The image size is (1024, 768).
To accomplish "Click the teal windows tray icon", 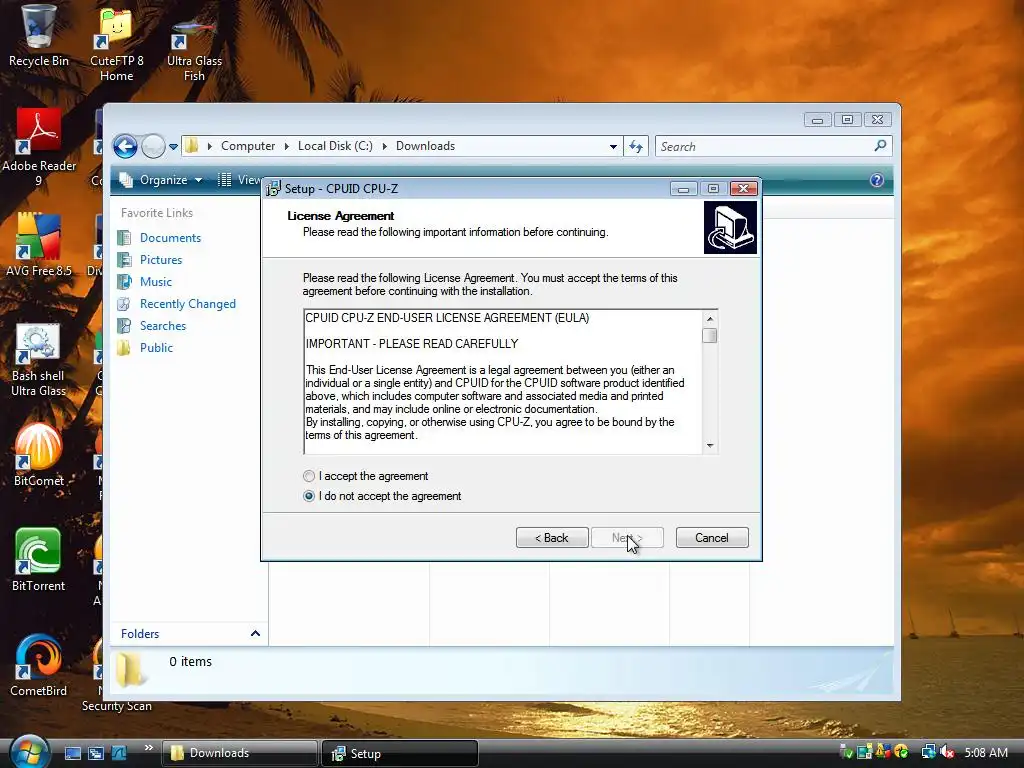I will pyautogui.click(x=864, y=752).
